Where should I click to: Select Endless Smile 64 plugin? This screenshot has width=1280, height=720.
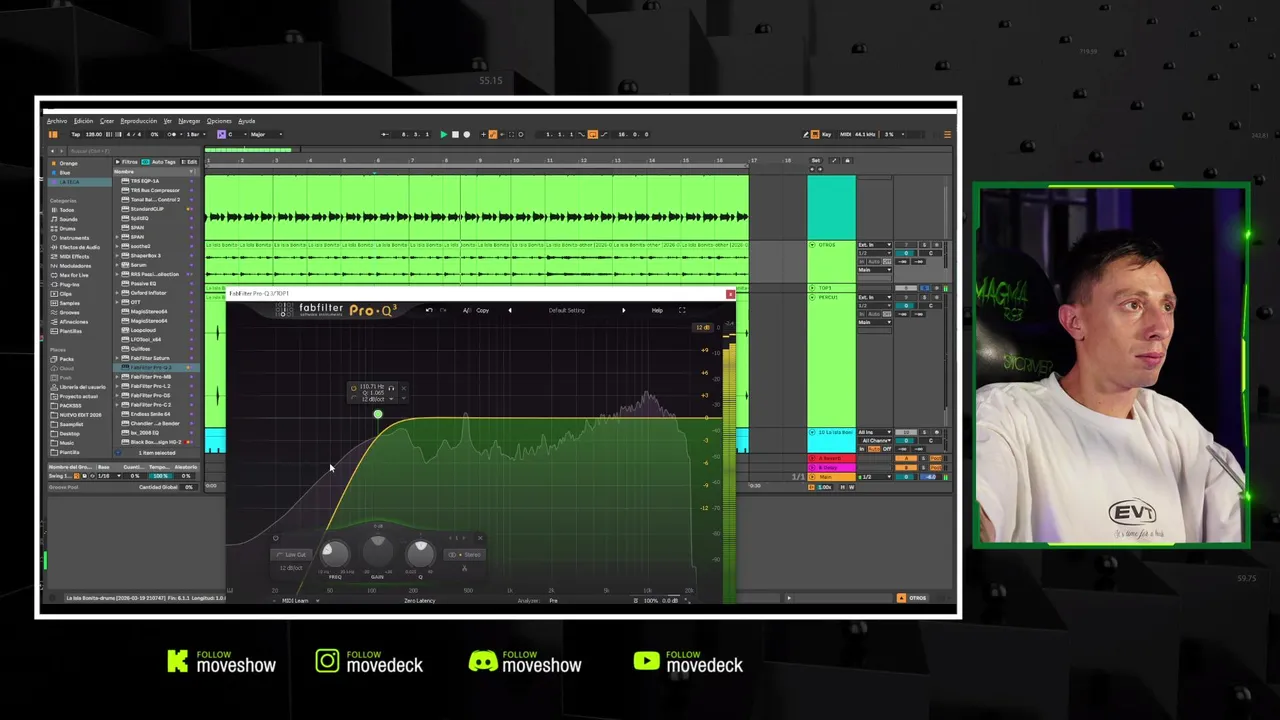pyautogui.click(x=150, y=414)
